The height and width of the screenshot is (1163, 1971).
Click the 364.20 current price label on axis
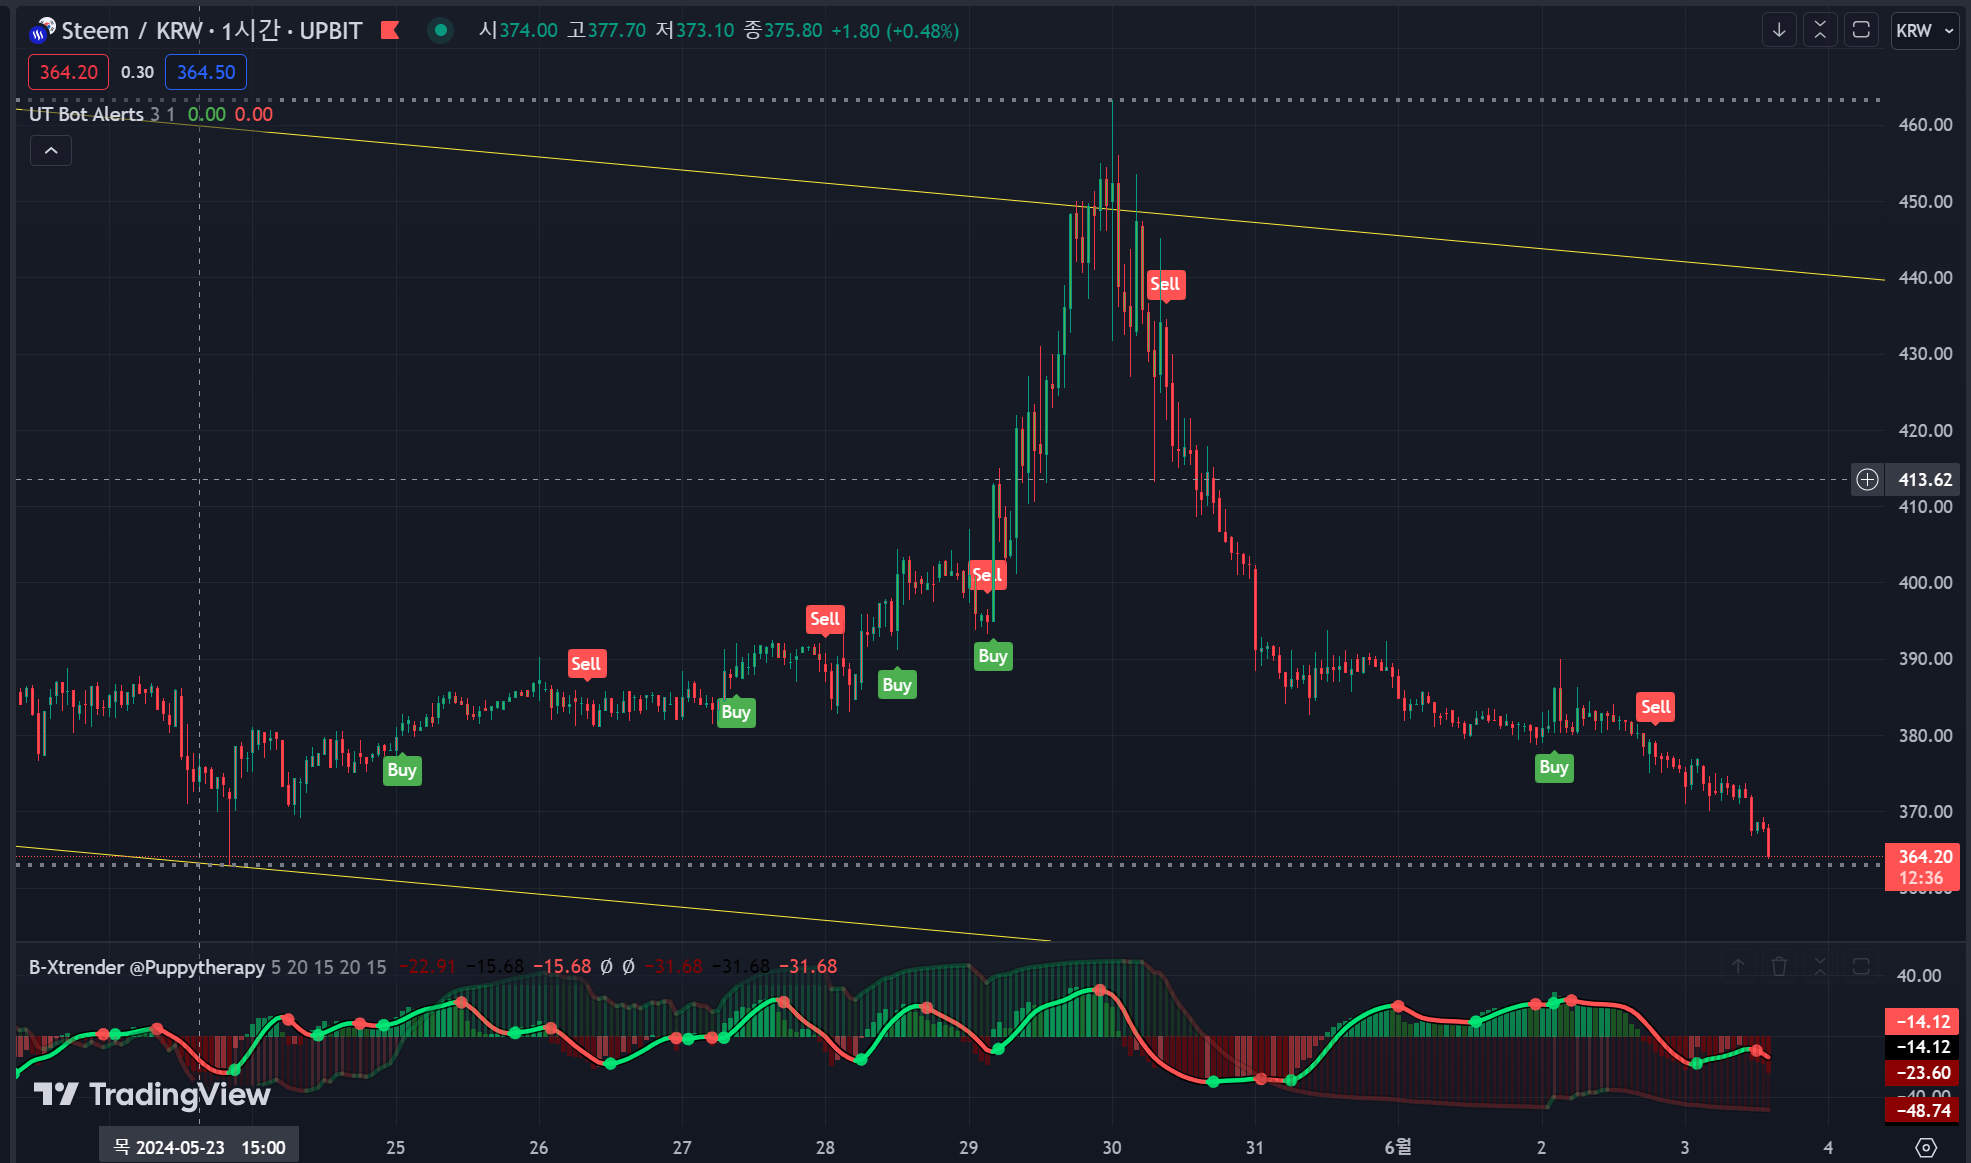pyautogui.click(x=1924, y=857)
